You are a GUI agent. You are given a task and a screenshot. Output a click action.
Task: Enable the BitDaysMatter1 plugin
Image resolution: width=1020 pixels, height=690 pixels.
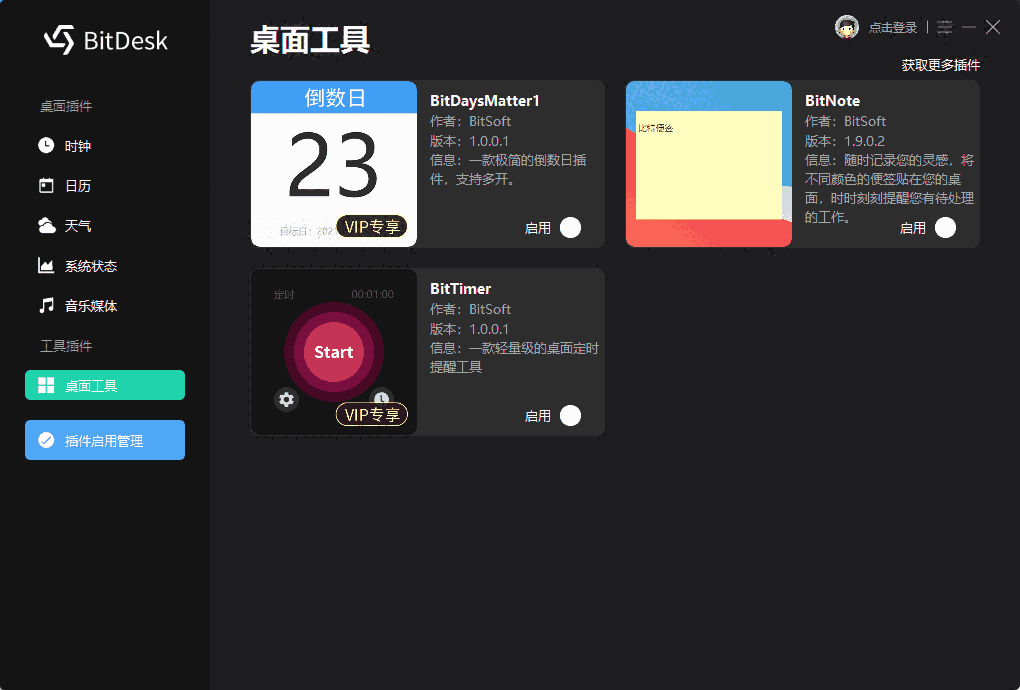coord(570,227)
